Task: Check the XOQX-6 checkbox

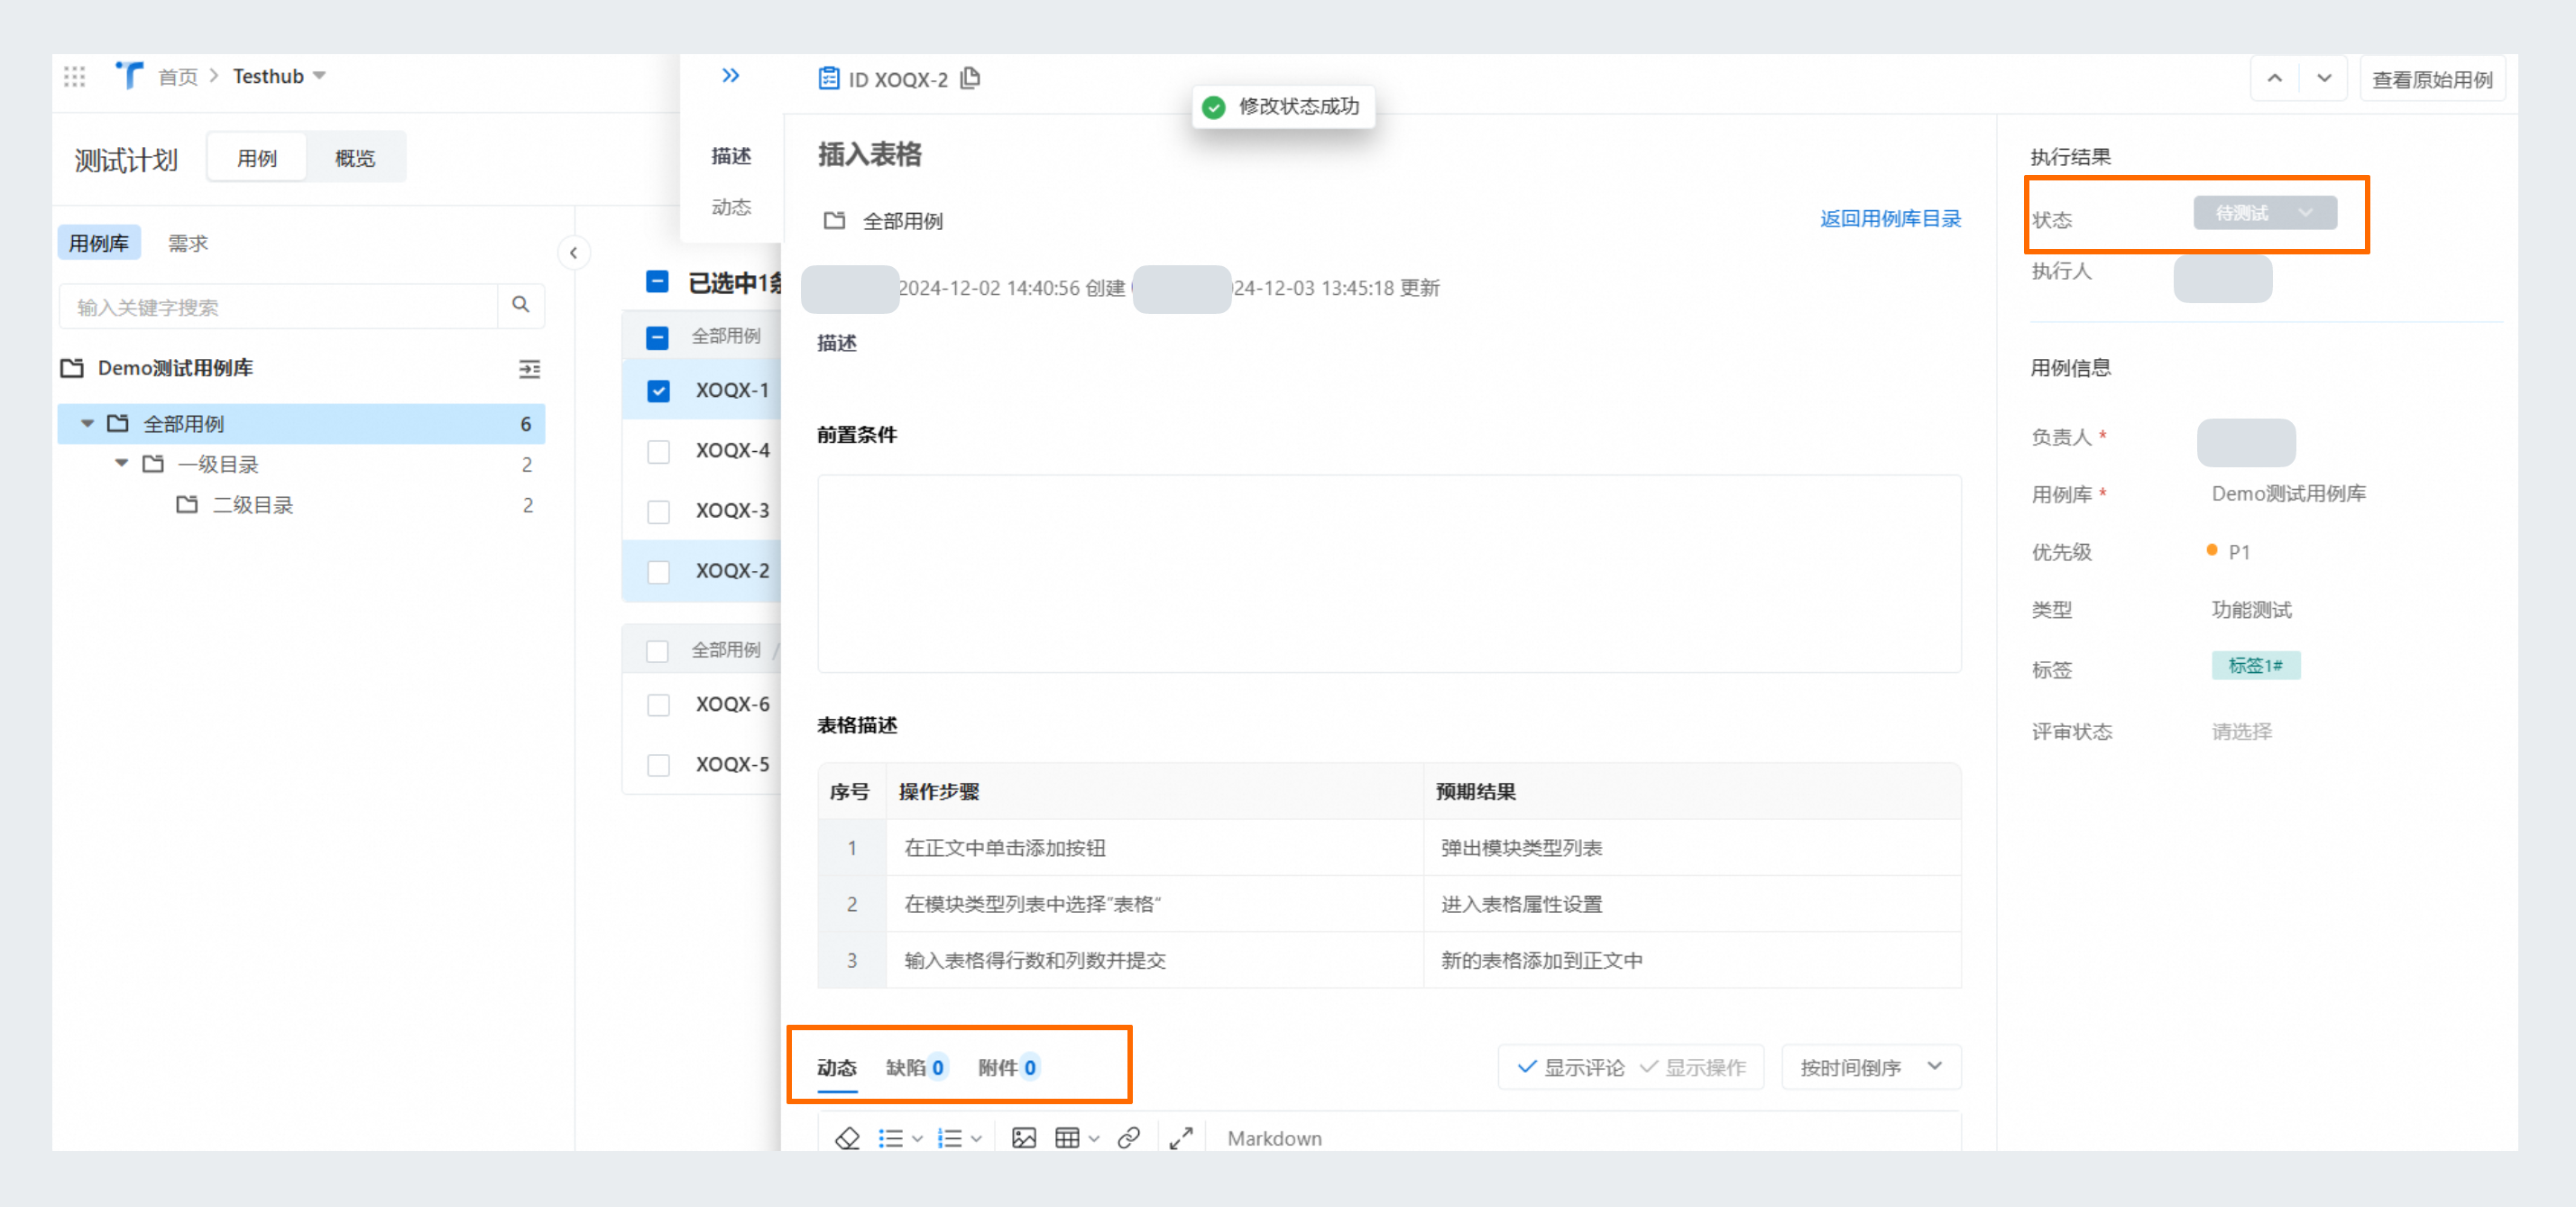Action: tap(658, 705)
